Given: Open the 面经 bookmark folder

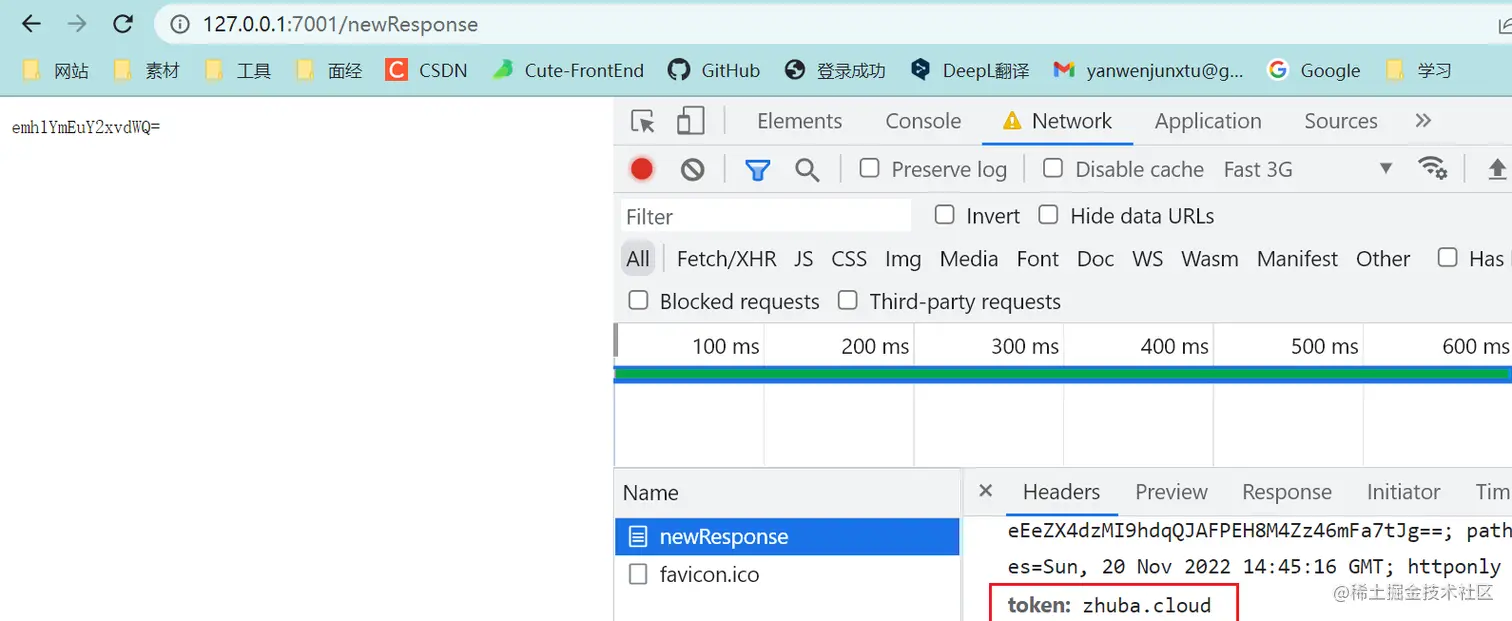Looking at the screenshot, I should pos(330,70).
